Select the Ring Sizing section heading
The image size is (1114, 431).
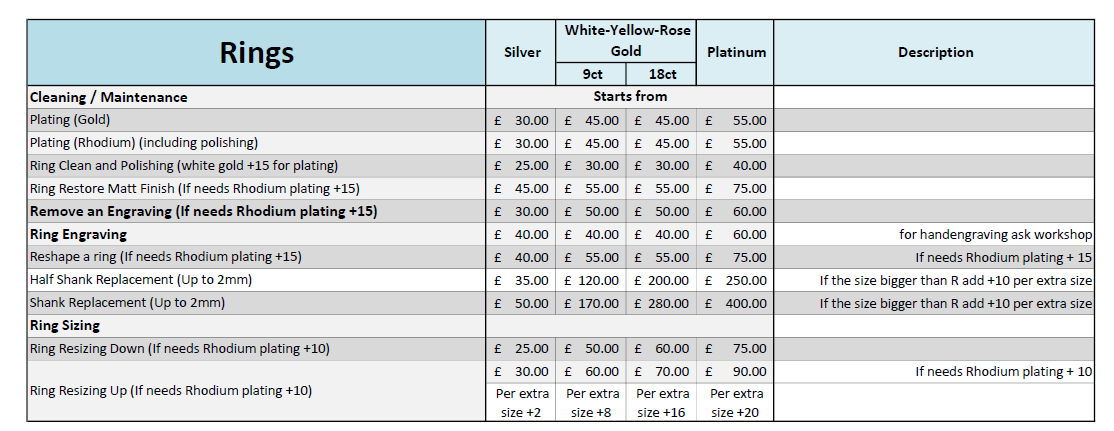tap(256, 326)
